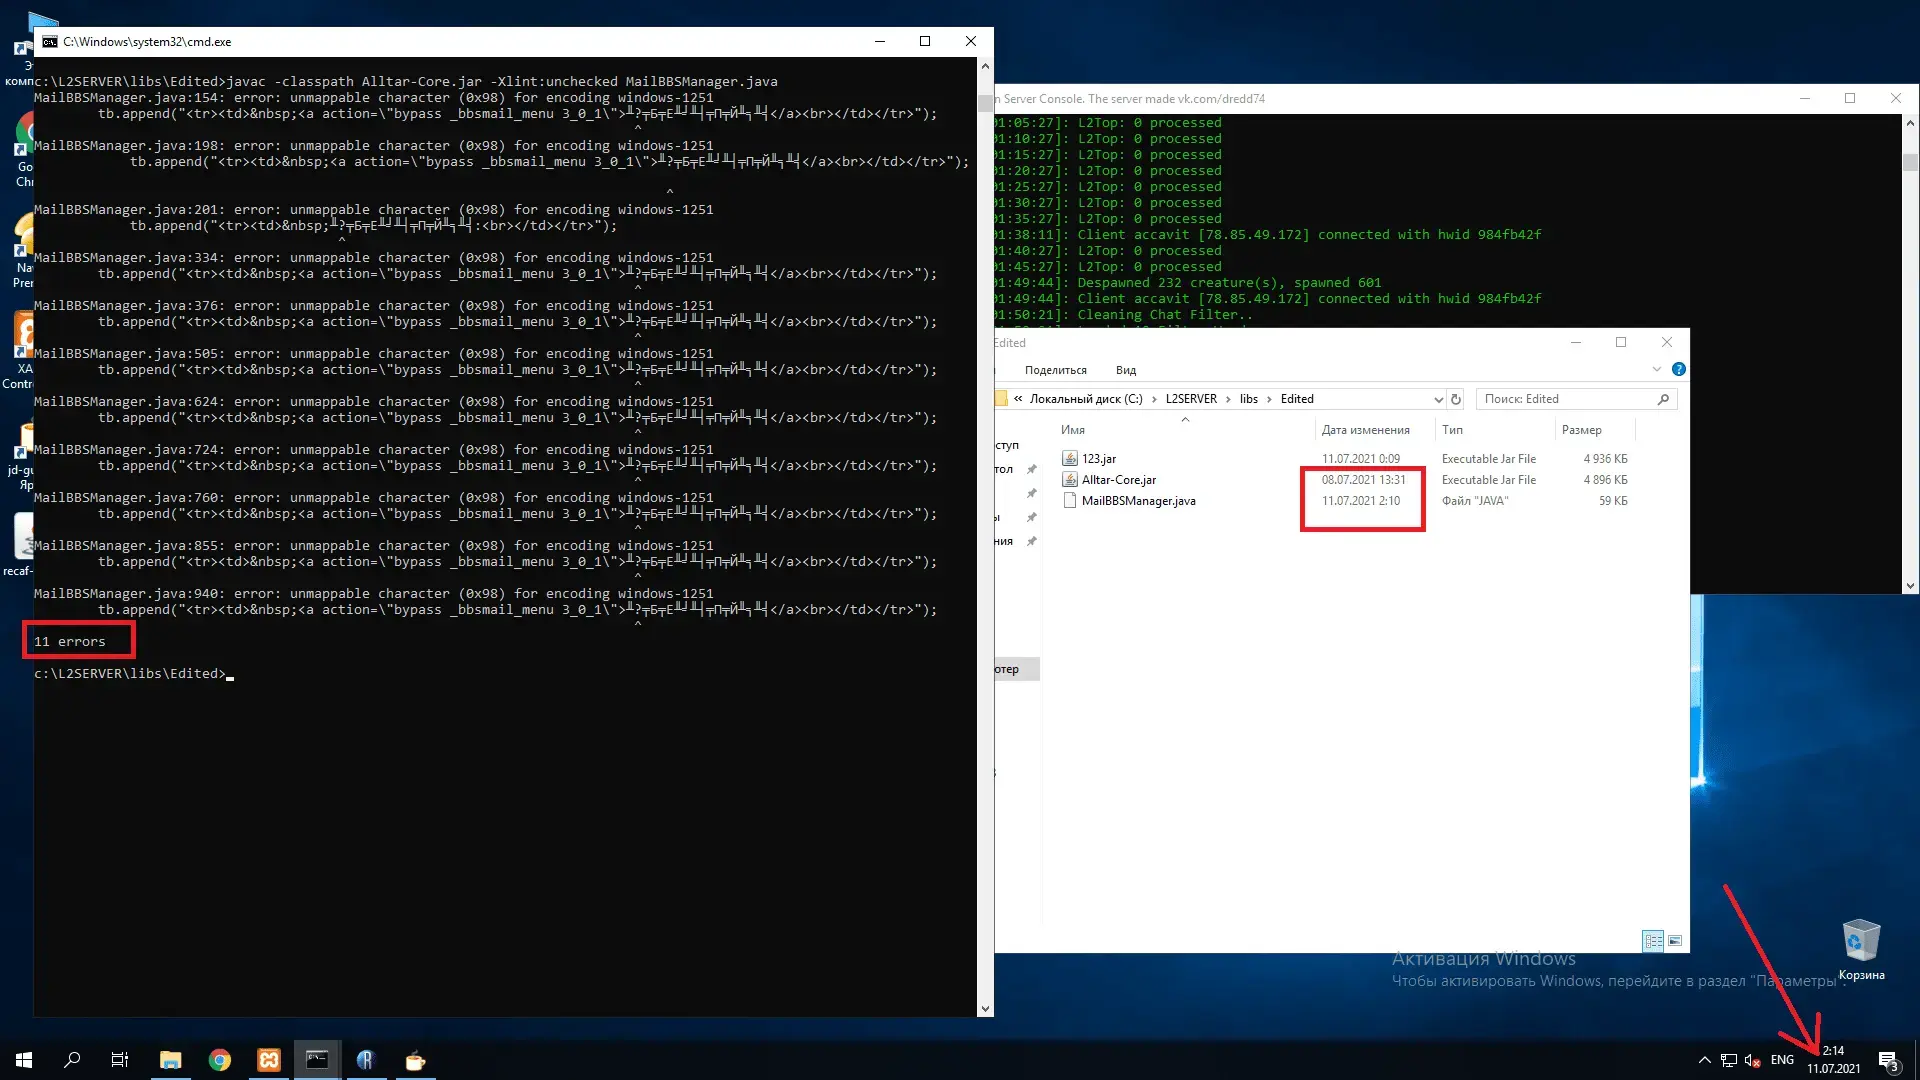This screenshot has height=1080, width=1920.
Task: Open the Вид ribbon tab in Explorer
Action: pyautogui.click(x=1126, y=370)
